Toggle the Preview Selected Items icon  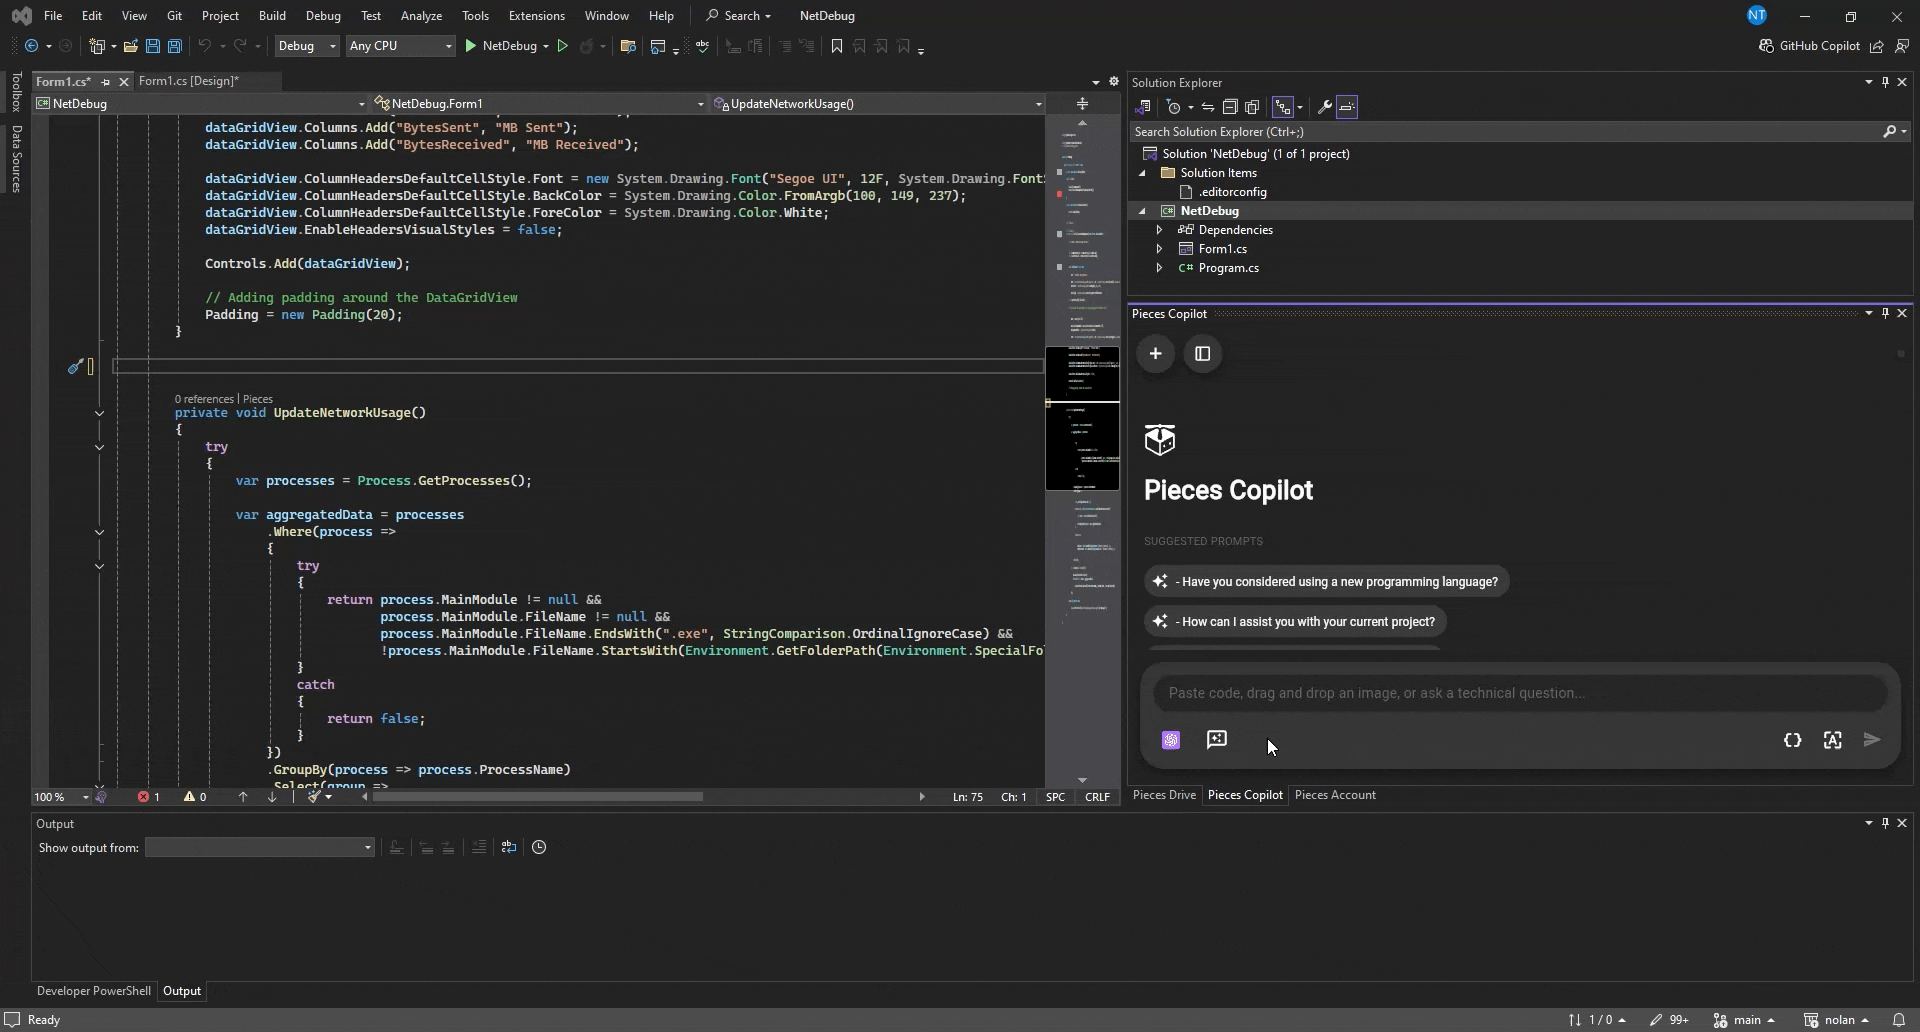coord(1347,107)
